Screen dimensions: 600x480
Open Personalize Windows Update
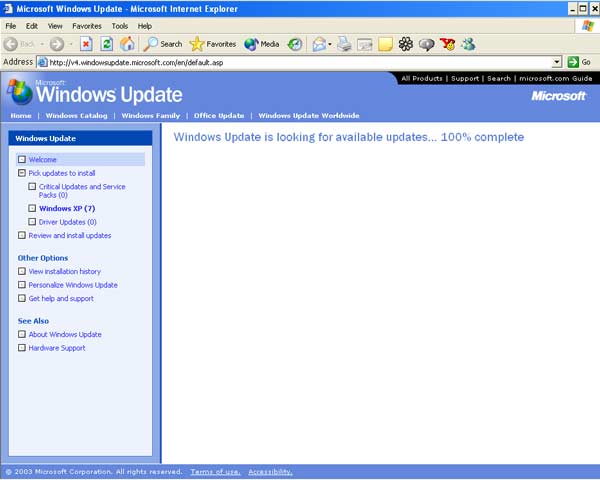(x=73, y=285)
